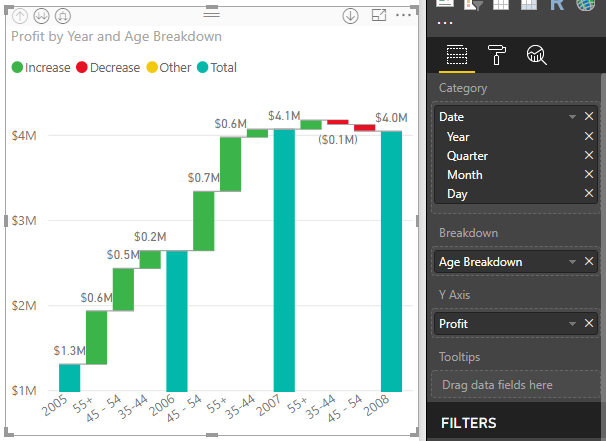Remove Quarter from the Date hierarchy

[589, 155]
